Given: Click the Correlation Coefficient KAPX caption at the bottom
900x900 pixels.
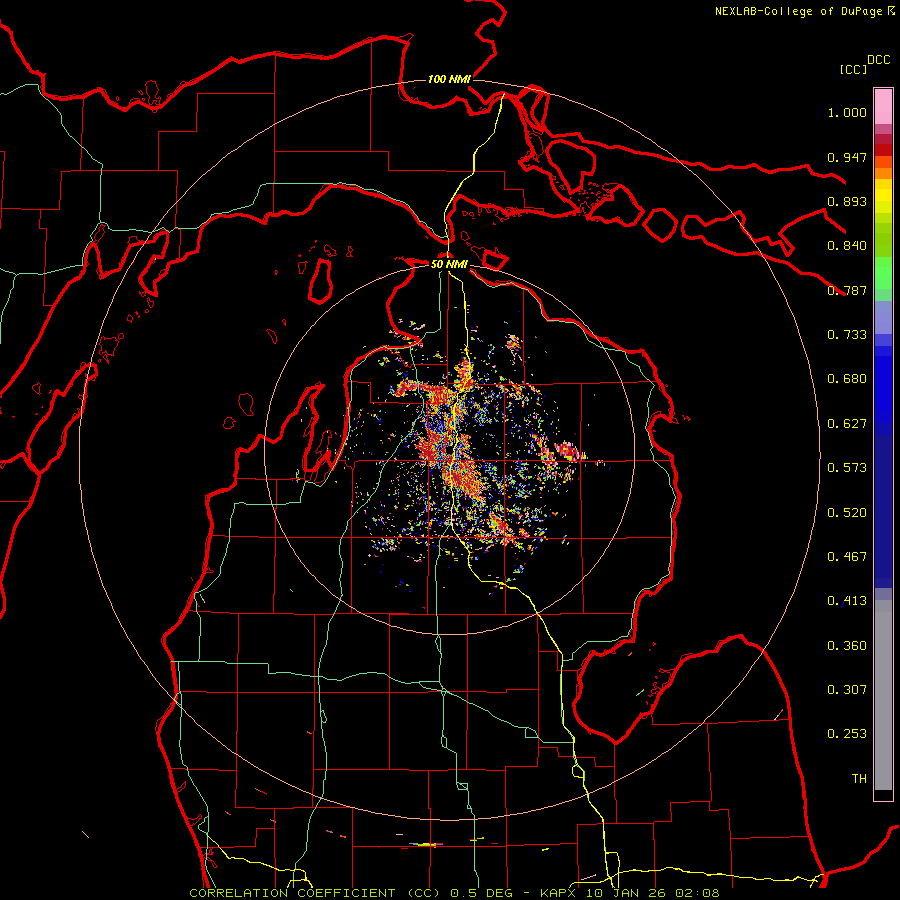Looking at the screenshot, I should pyautogui.click(x=454, y=893).
